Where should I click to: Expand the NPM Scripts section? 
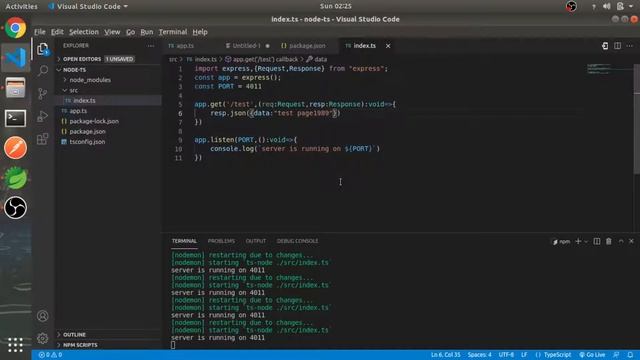click(108, 345)
